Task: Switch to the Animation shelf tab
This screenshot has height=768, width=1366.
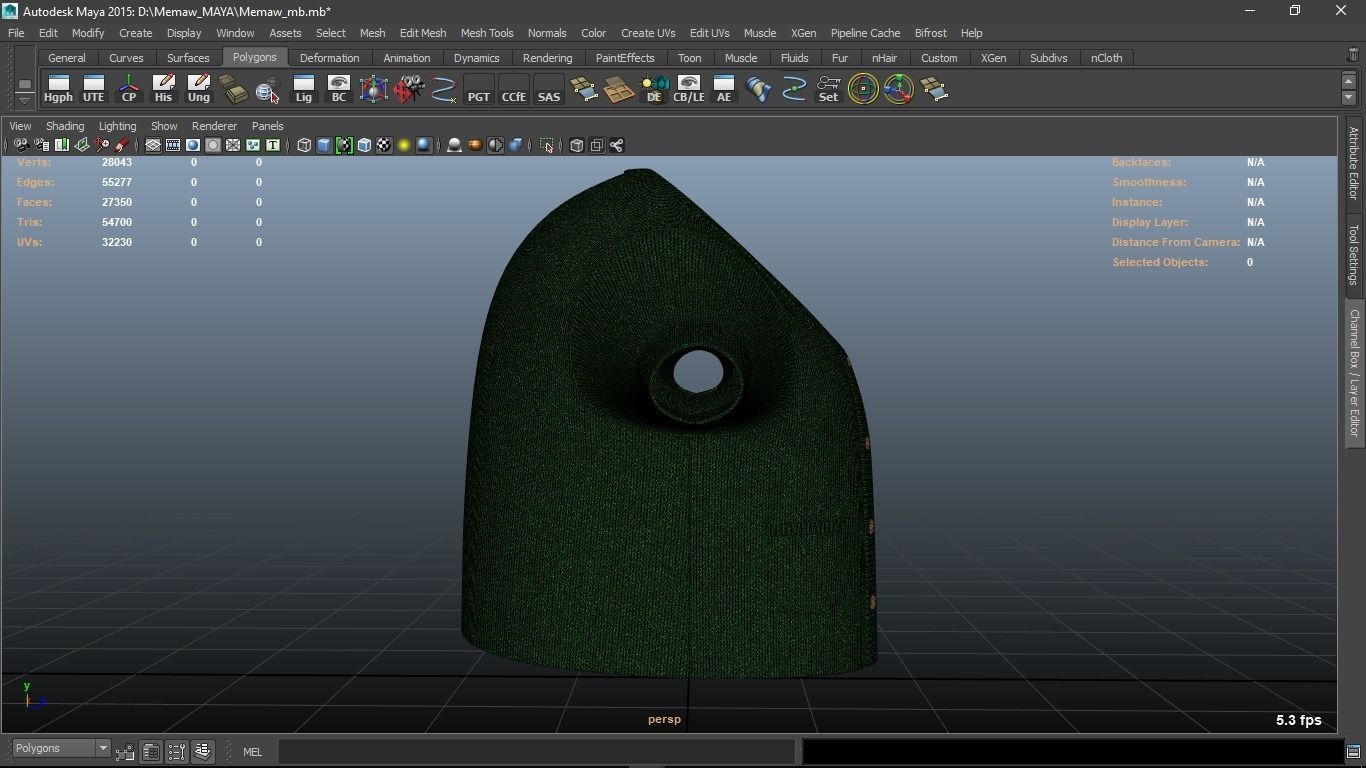Action: pos(407,58)
